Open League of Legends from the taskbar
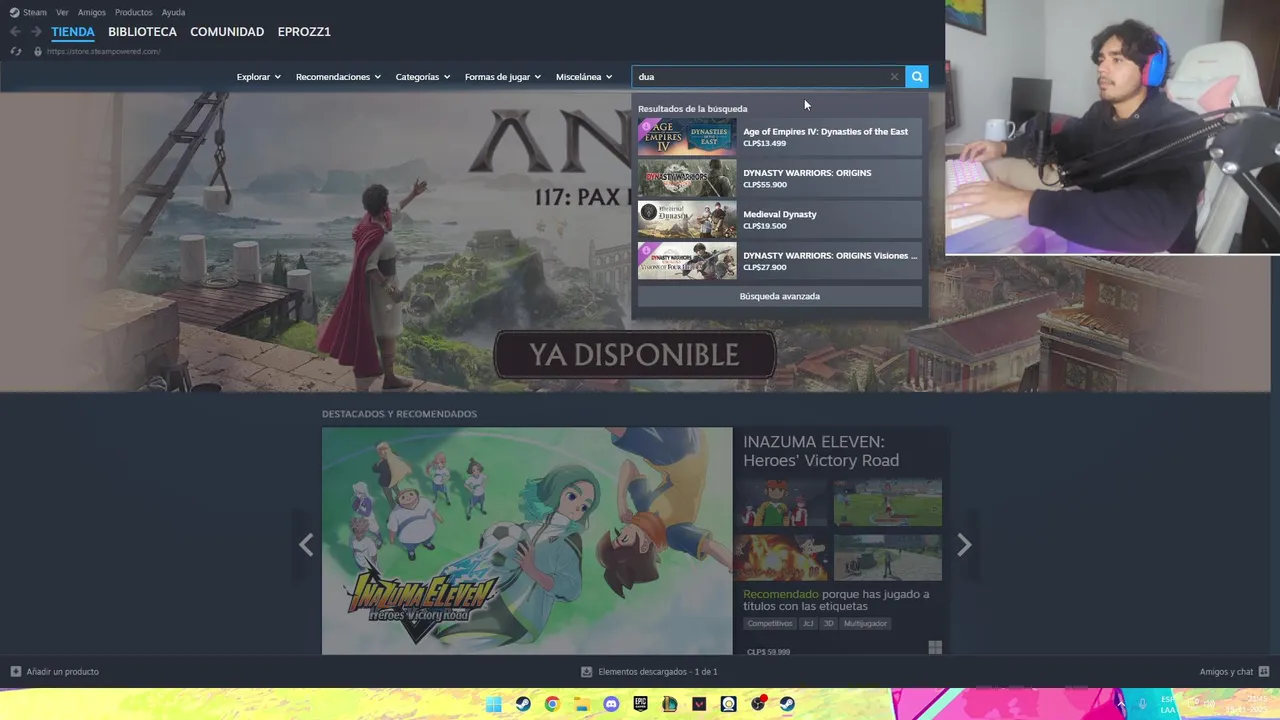This screenshot has width=1280, height=720. pos(670,704)
